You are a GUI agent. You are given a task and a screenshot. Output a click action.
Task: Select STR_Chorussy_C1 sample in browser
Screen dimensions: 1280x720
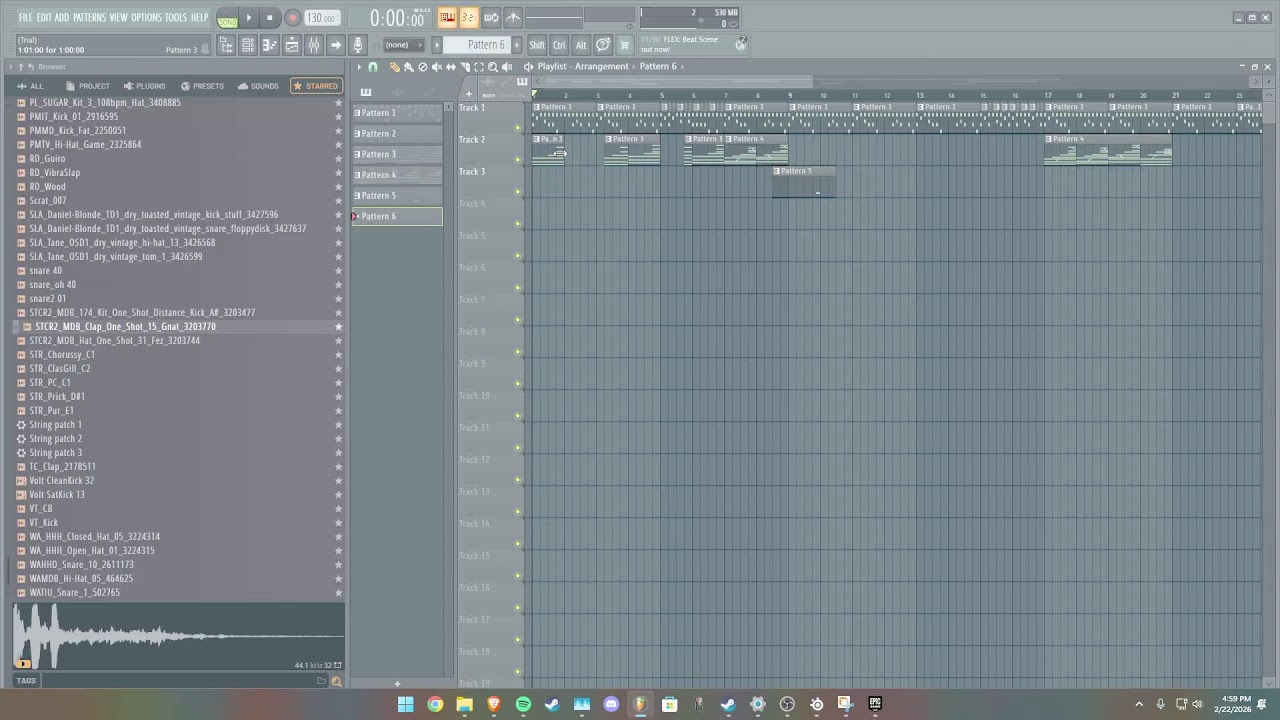pyautogui.click(x=62, y=355)
